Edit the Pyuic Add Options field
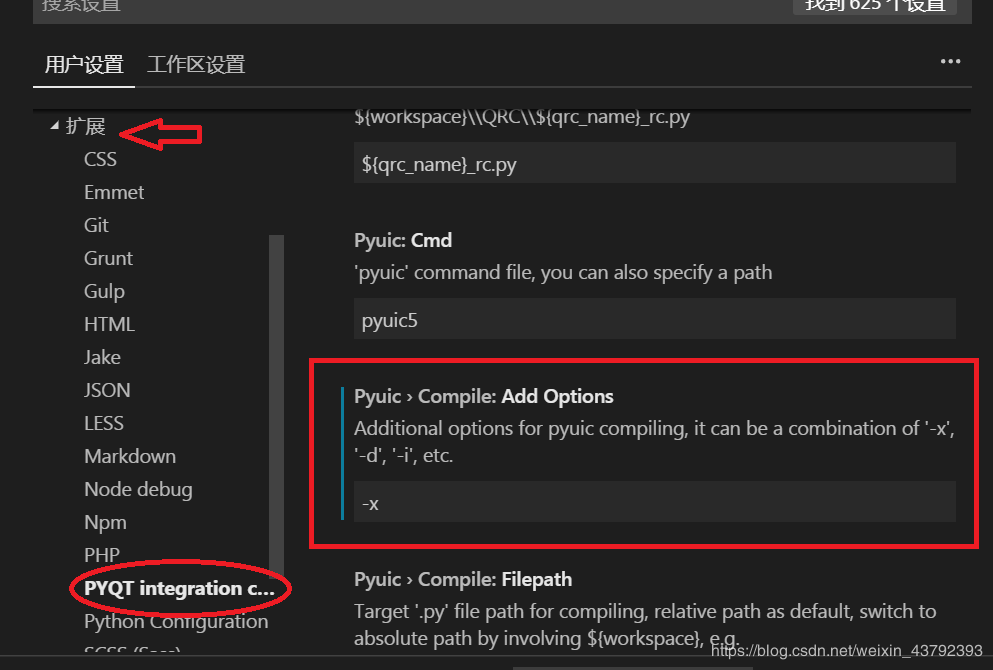The width and height of the screenshot is (993, 670). tap(655, 502)
